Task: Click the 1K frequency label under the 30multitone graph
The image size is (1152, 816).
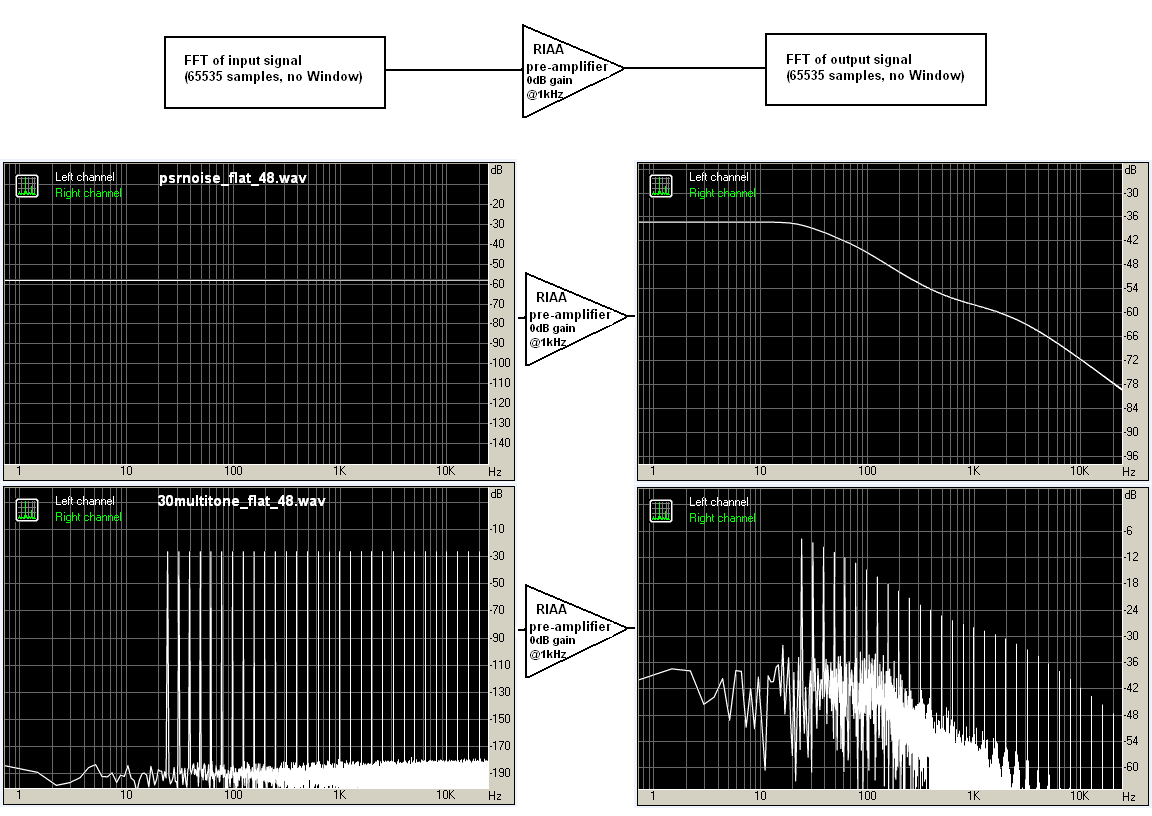Action: [x=339, y=795]
